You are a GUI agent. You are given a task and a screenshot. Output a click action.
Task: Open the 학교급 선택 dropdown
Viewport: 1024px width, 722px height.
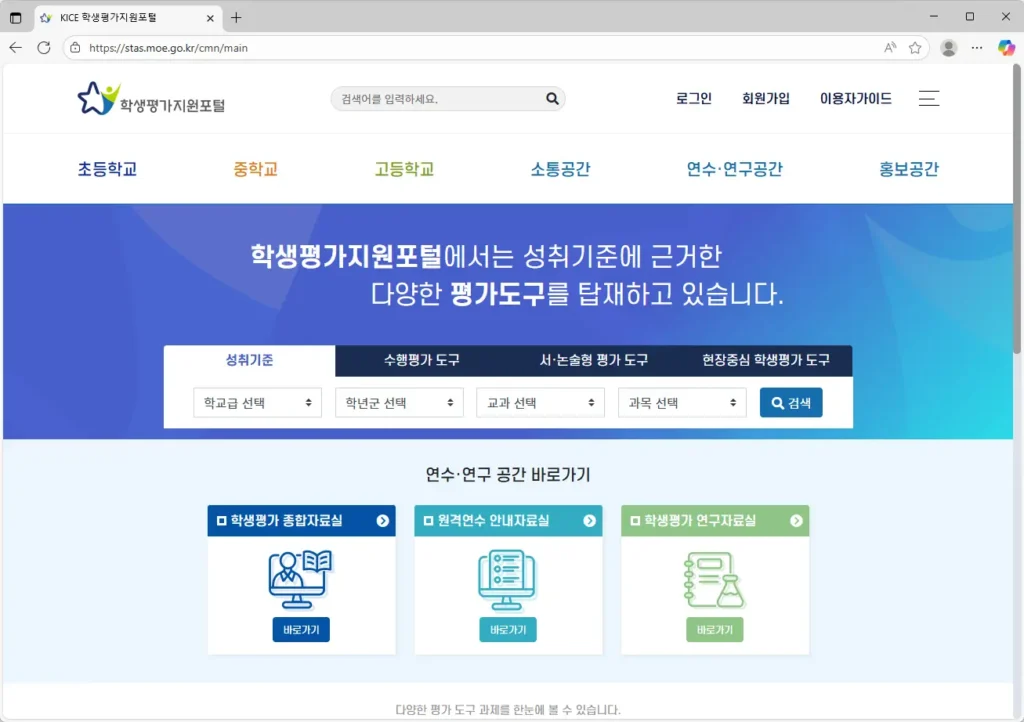pyautogui.click(x=257, y=402)
